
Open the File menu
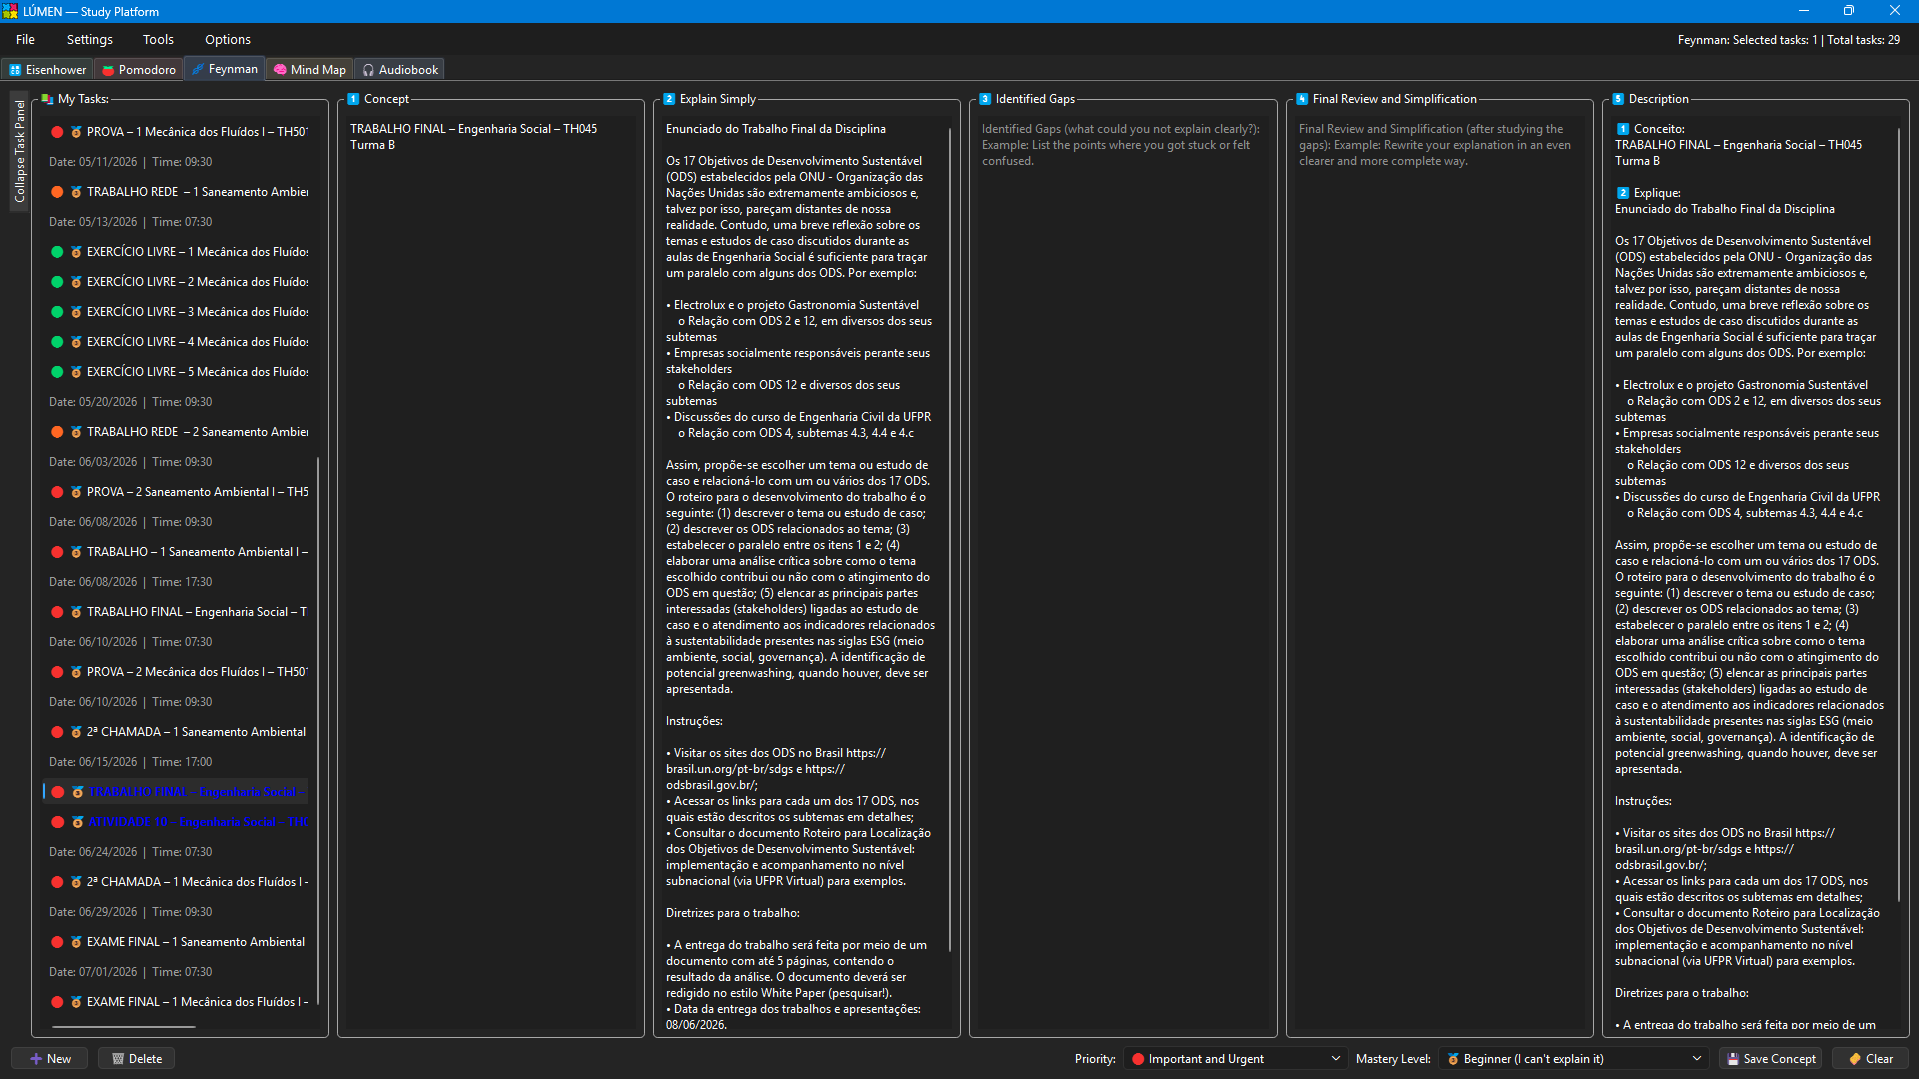pos(25,40)
